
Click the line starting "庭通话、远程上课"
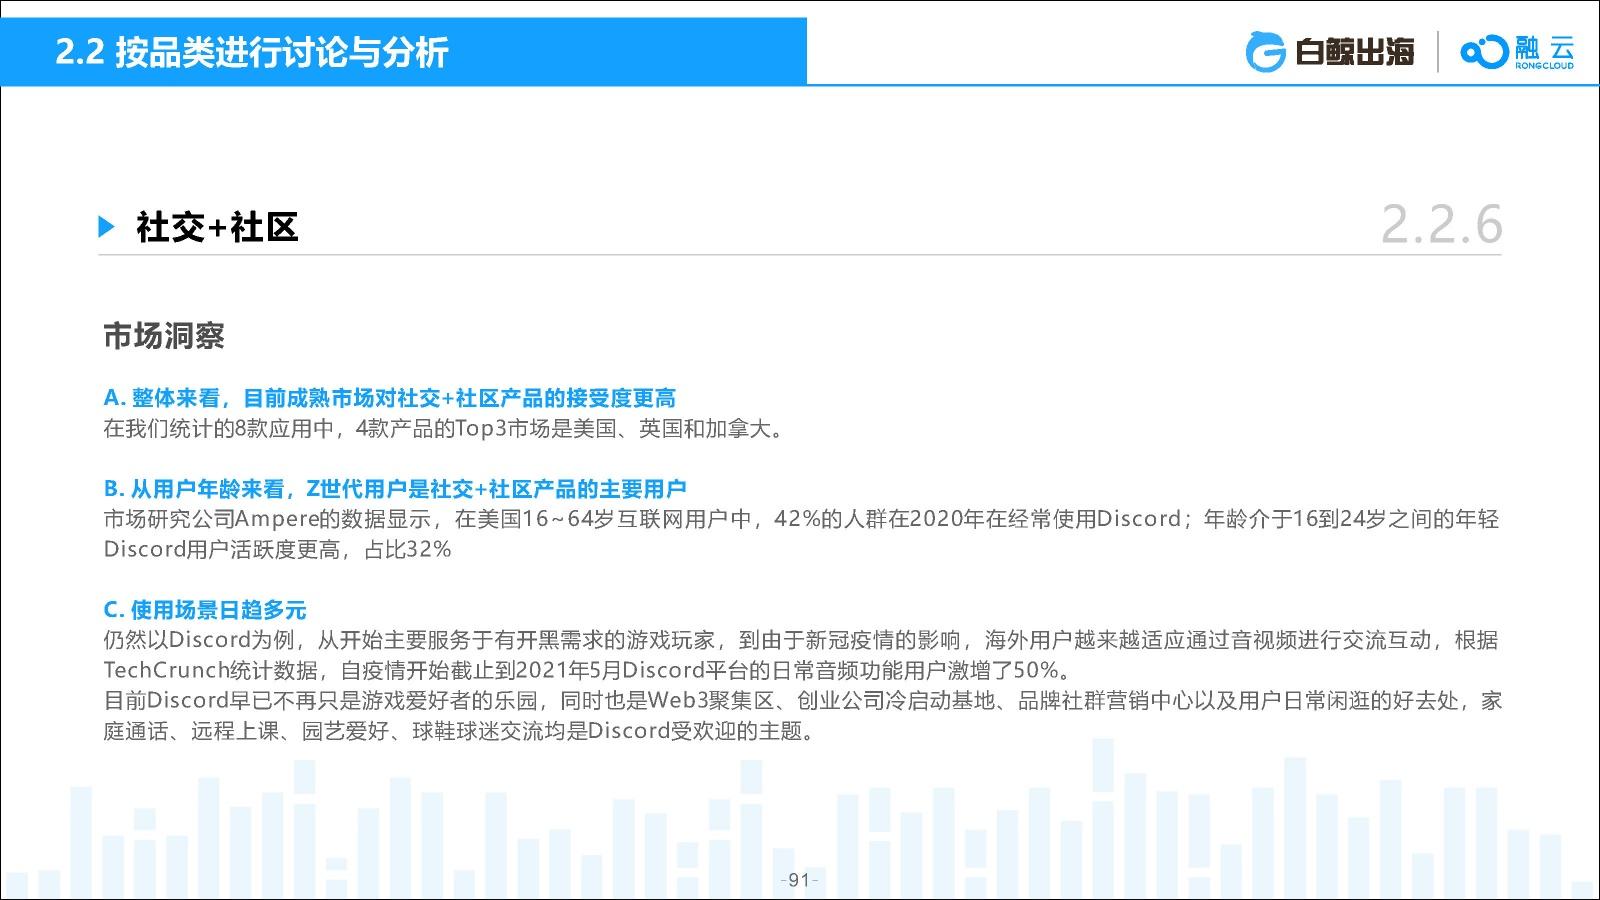click(x=461, y=731)
